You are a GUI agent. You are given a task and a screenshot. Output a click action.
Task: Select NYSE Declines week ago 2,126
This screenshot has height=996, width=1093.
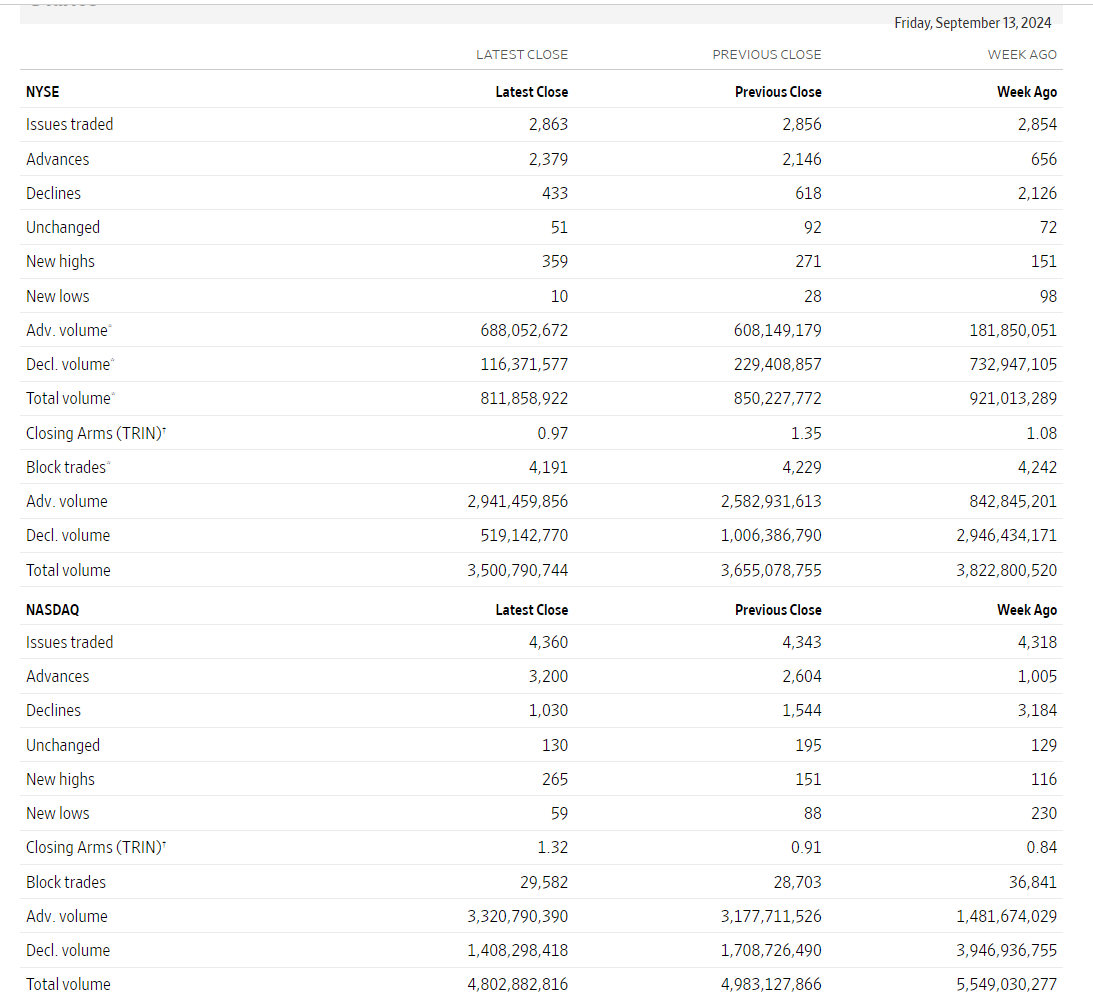(1037, 193)
